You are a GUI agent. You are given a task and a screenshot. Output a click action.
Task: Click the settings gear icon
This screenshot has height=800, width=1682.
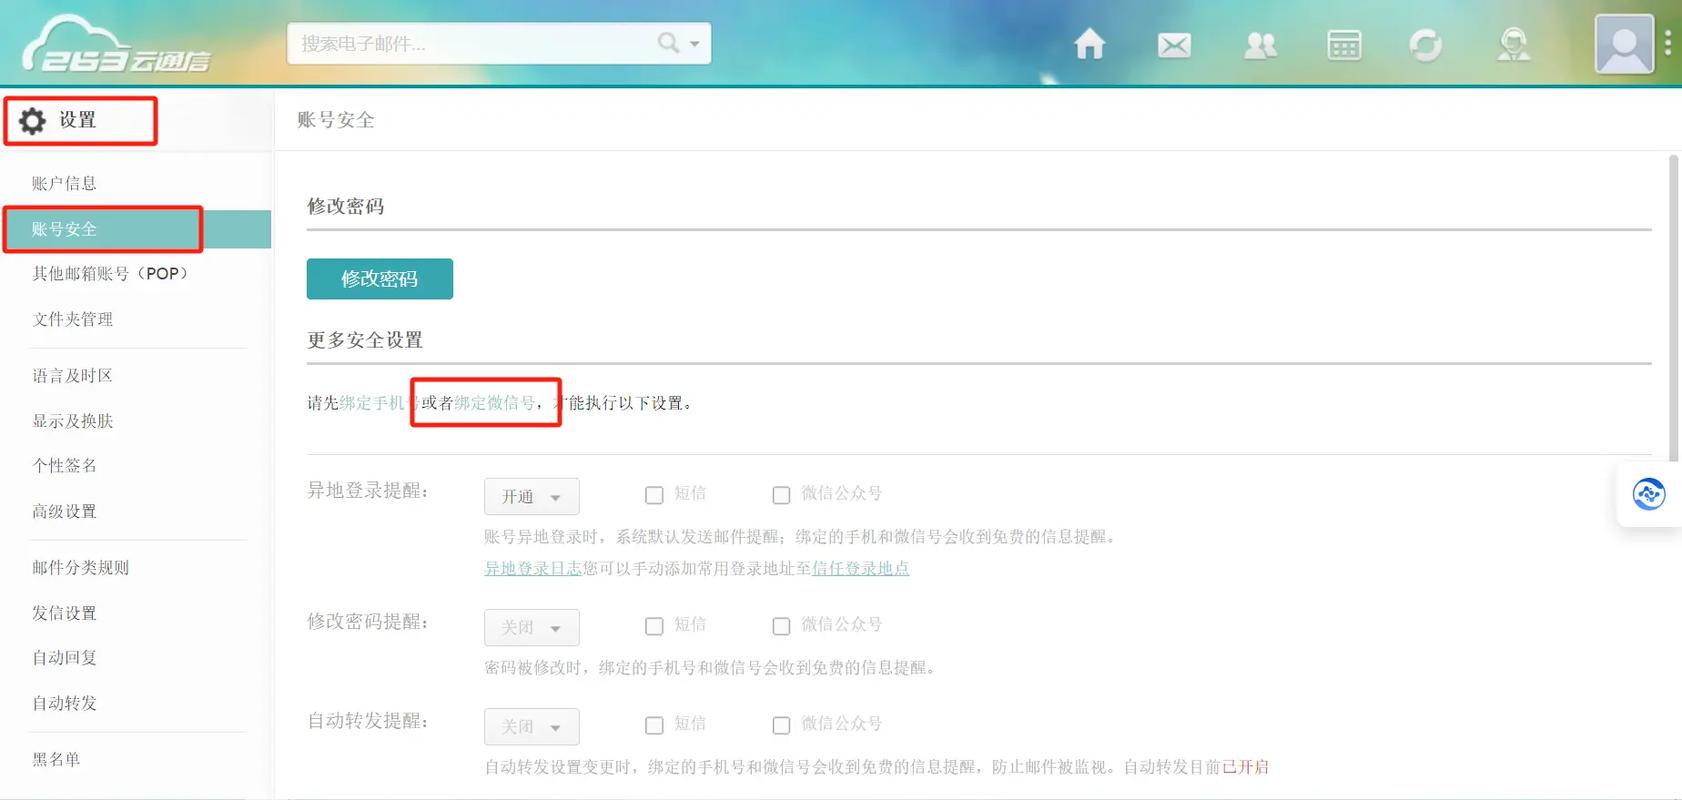click(x=32, y=121)
